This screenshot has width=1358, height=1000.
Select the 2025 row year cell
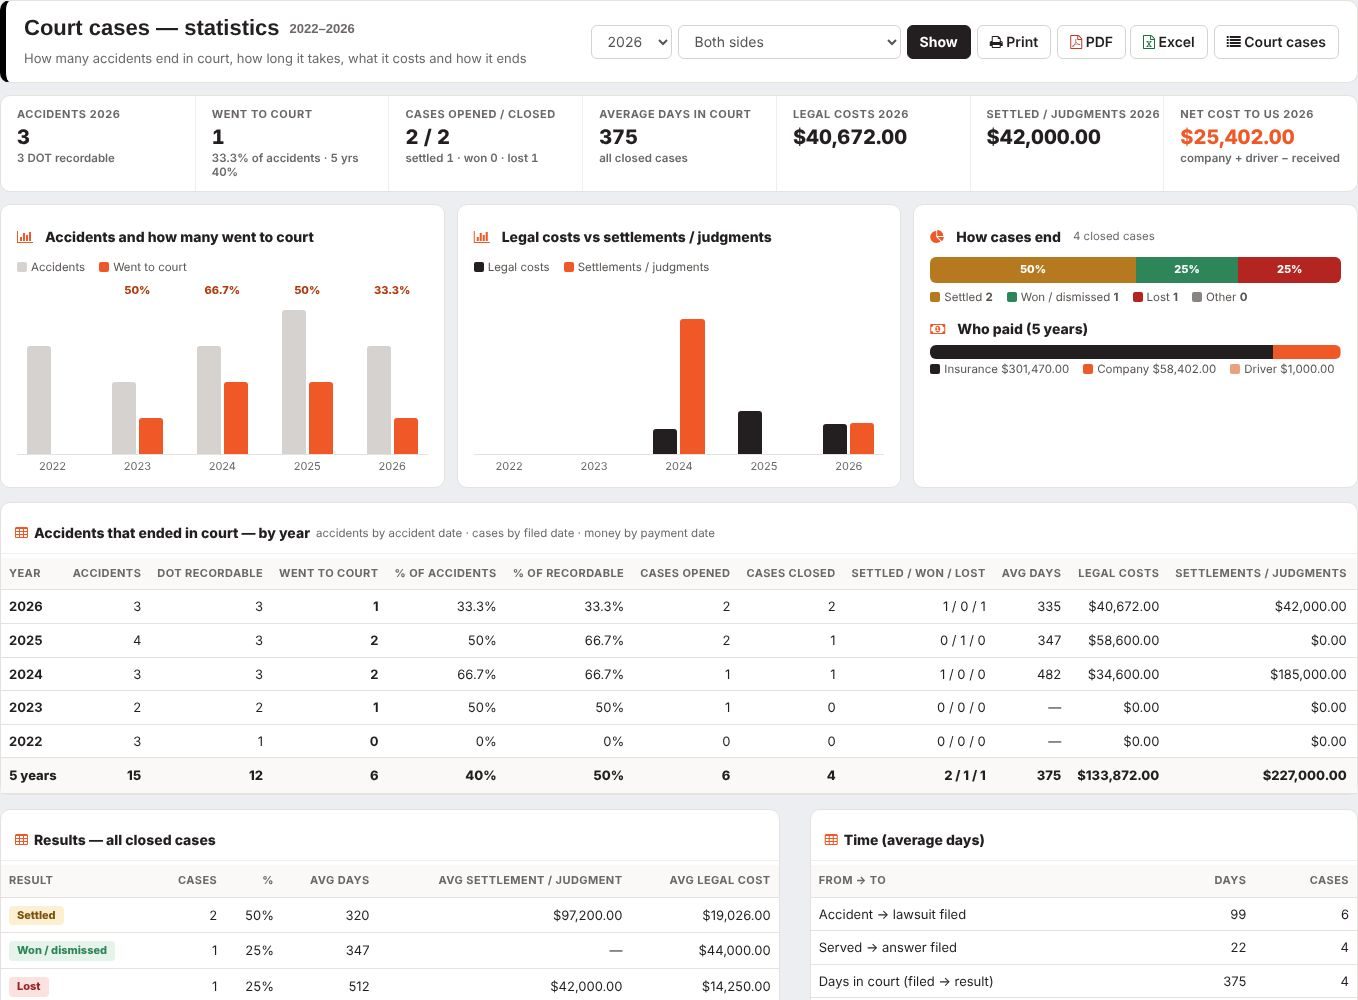tap(26, 640)
